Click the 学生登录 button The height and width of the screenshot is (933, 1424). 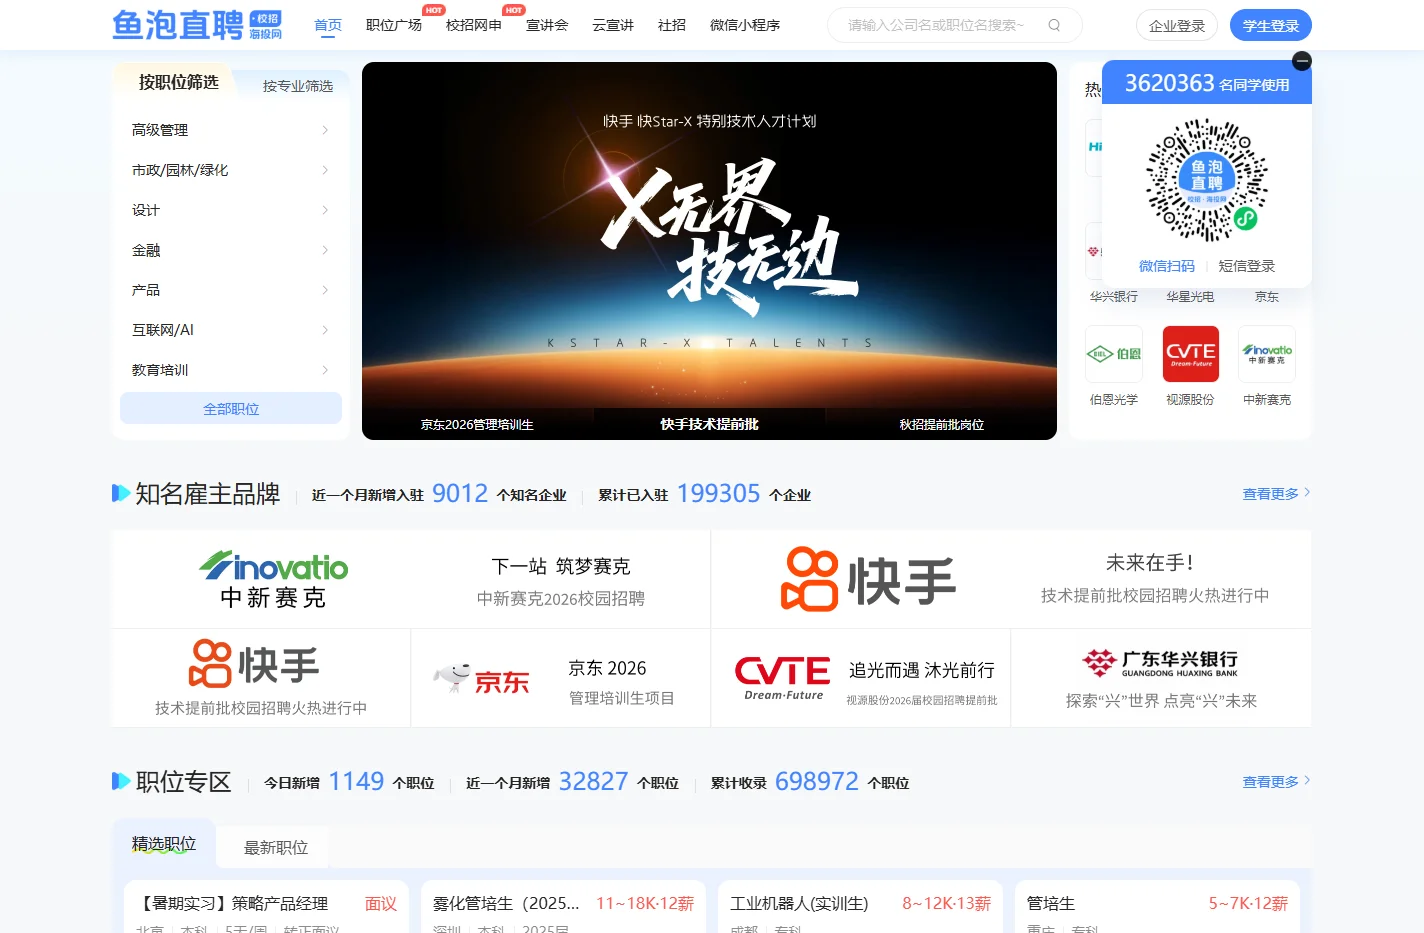(1271, 26)
